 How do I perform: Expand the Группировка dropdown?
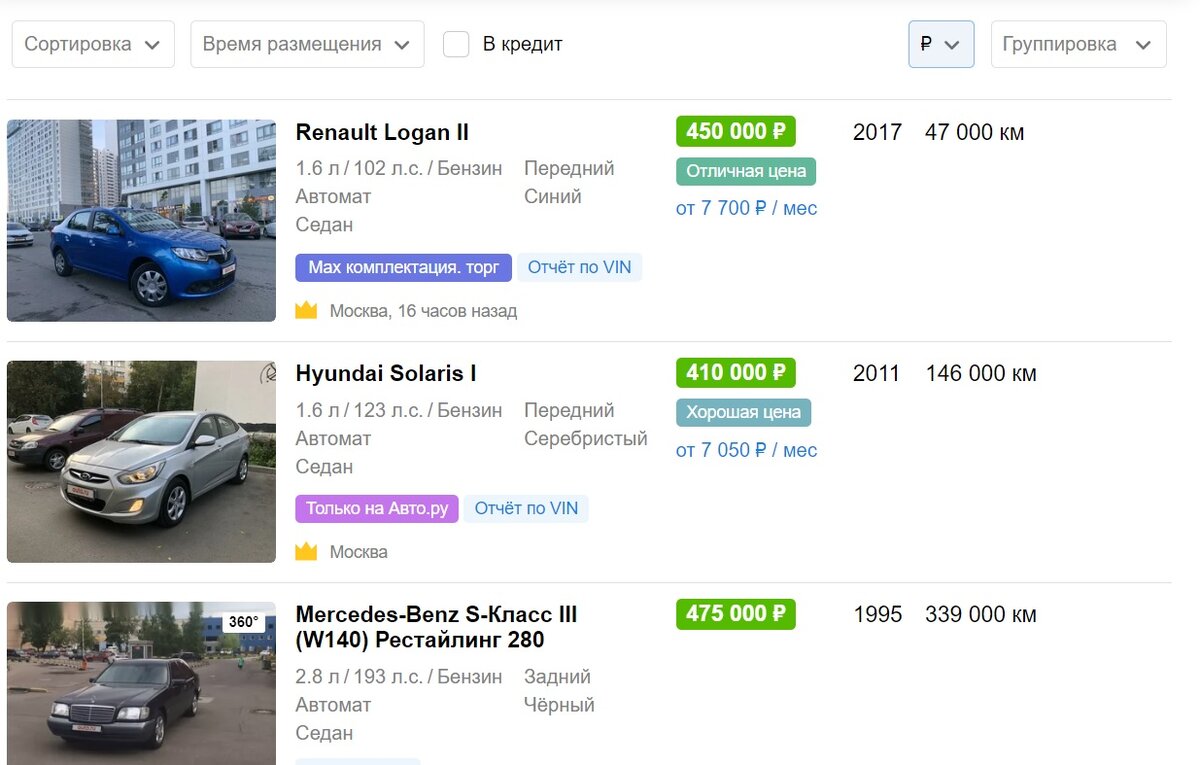coord(1078,44)
